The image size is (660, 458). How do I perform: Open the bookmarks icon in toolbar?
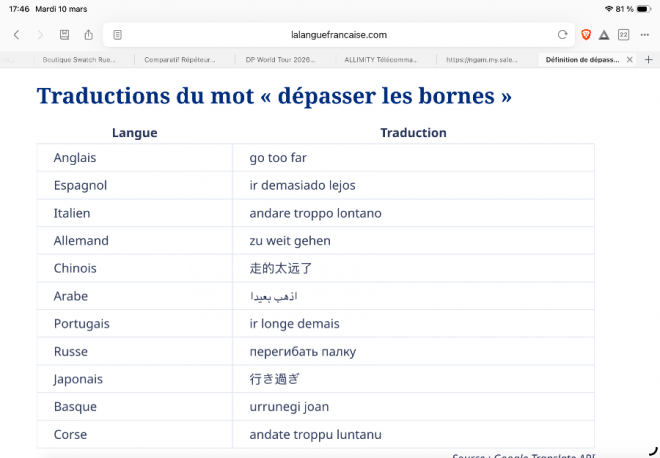[65, 34]
